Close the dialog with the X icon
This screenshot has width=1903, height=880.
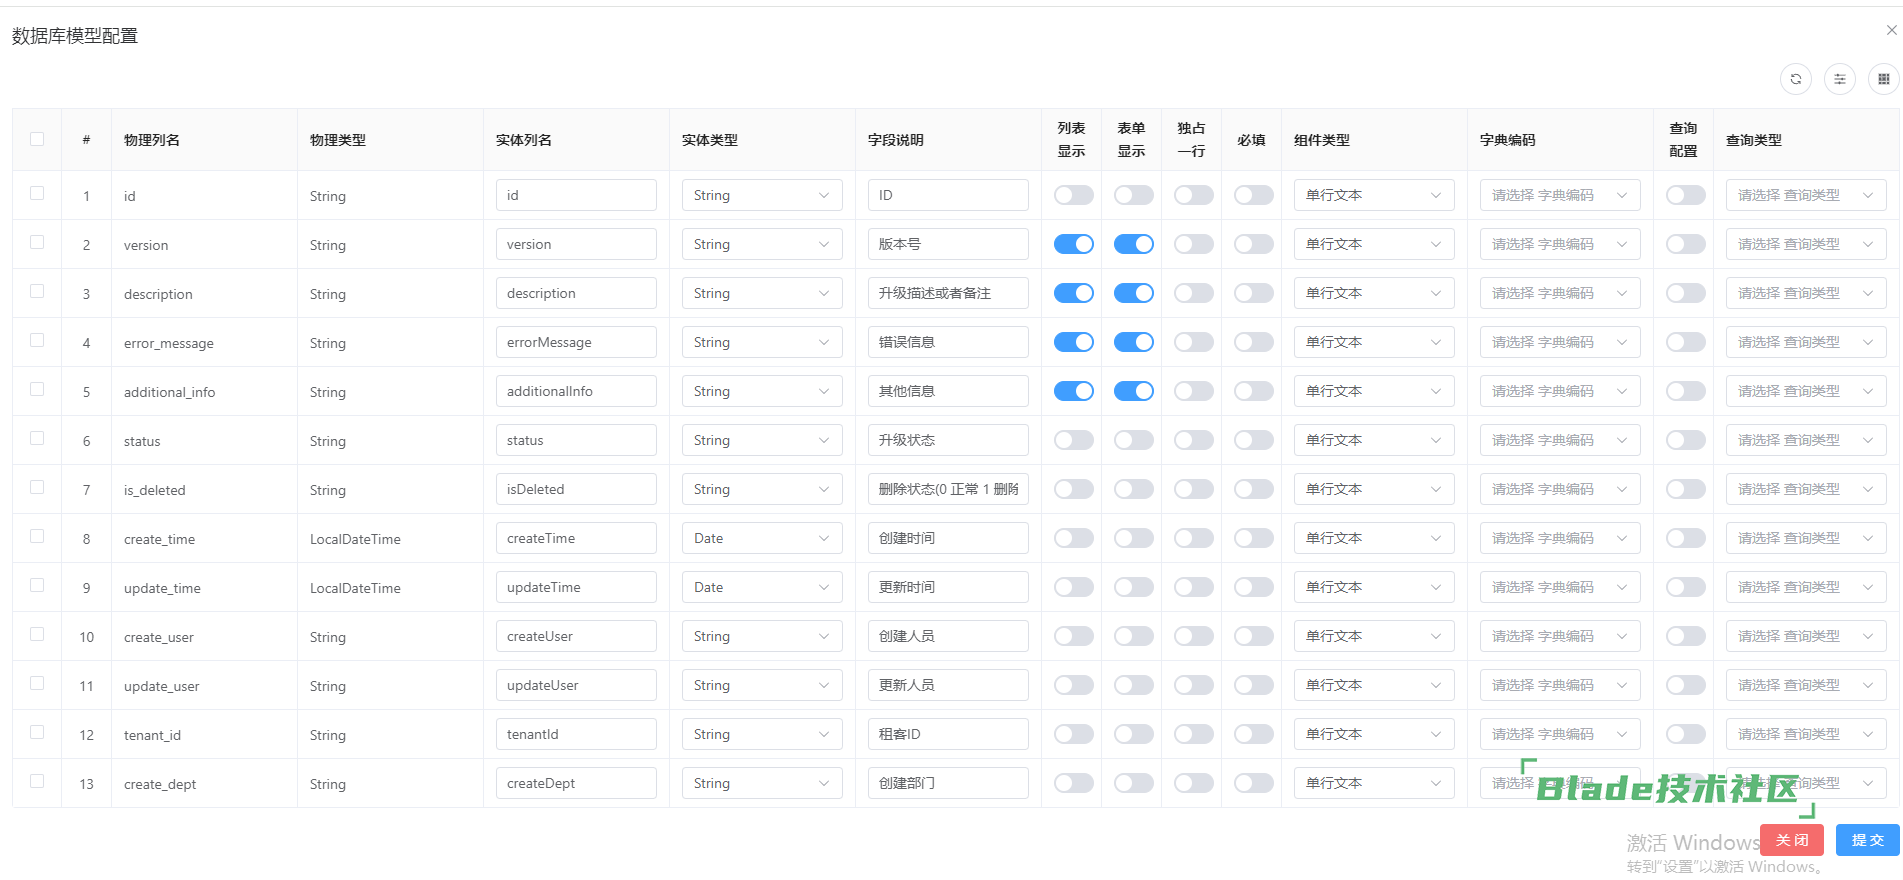[1891, 30]
